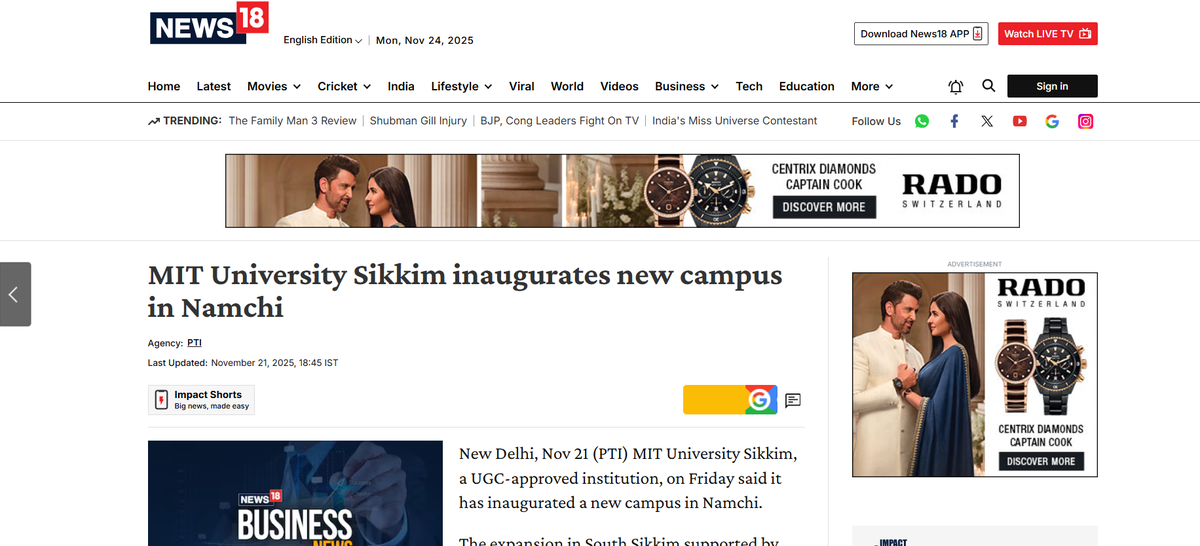Viewport: 1200px width, 546px height.
Task: Click Discover More in the sidebar Rado ad
Action: [1041, 461]
